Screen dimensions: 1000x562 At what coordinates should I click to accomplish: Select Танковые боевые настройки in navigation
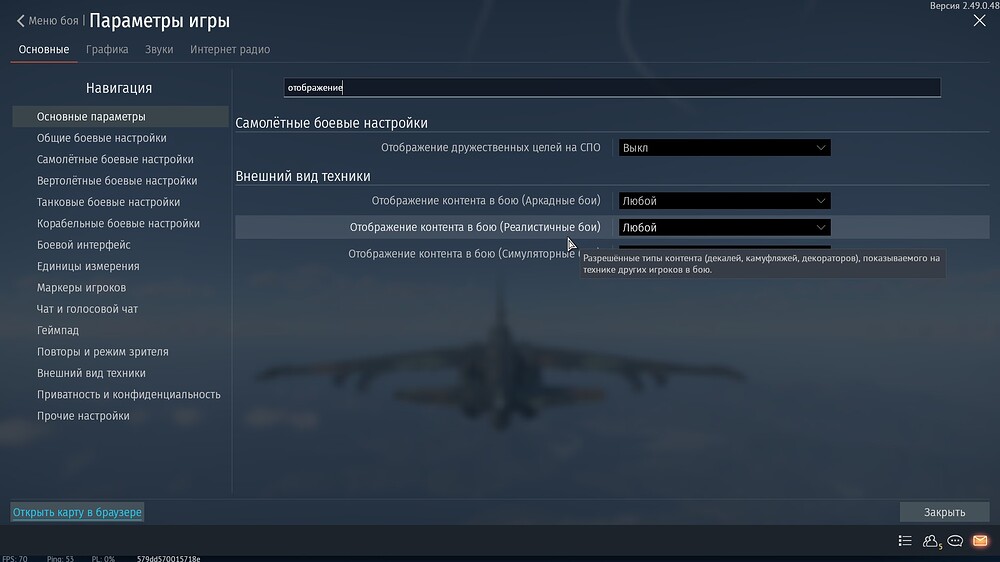pyautogui.click(x=108, y=203)
